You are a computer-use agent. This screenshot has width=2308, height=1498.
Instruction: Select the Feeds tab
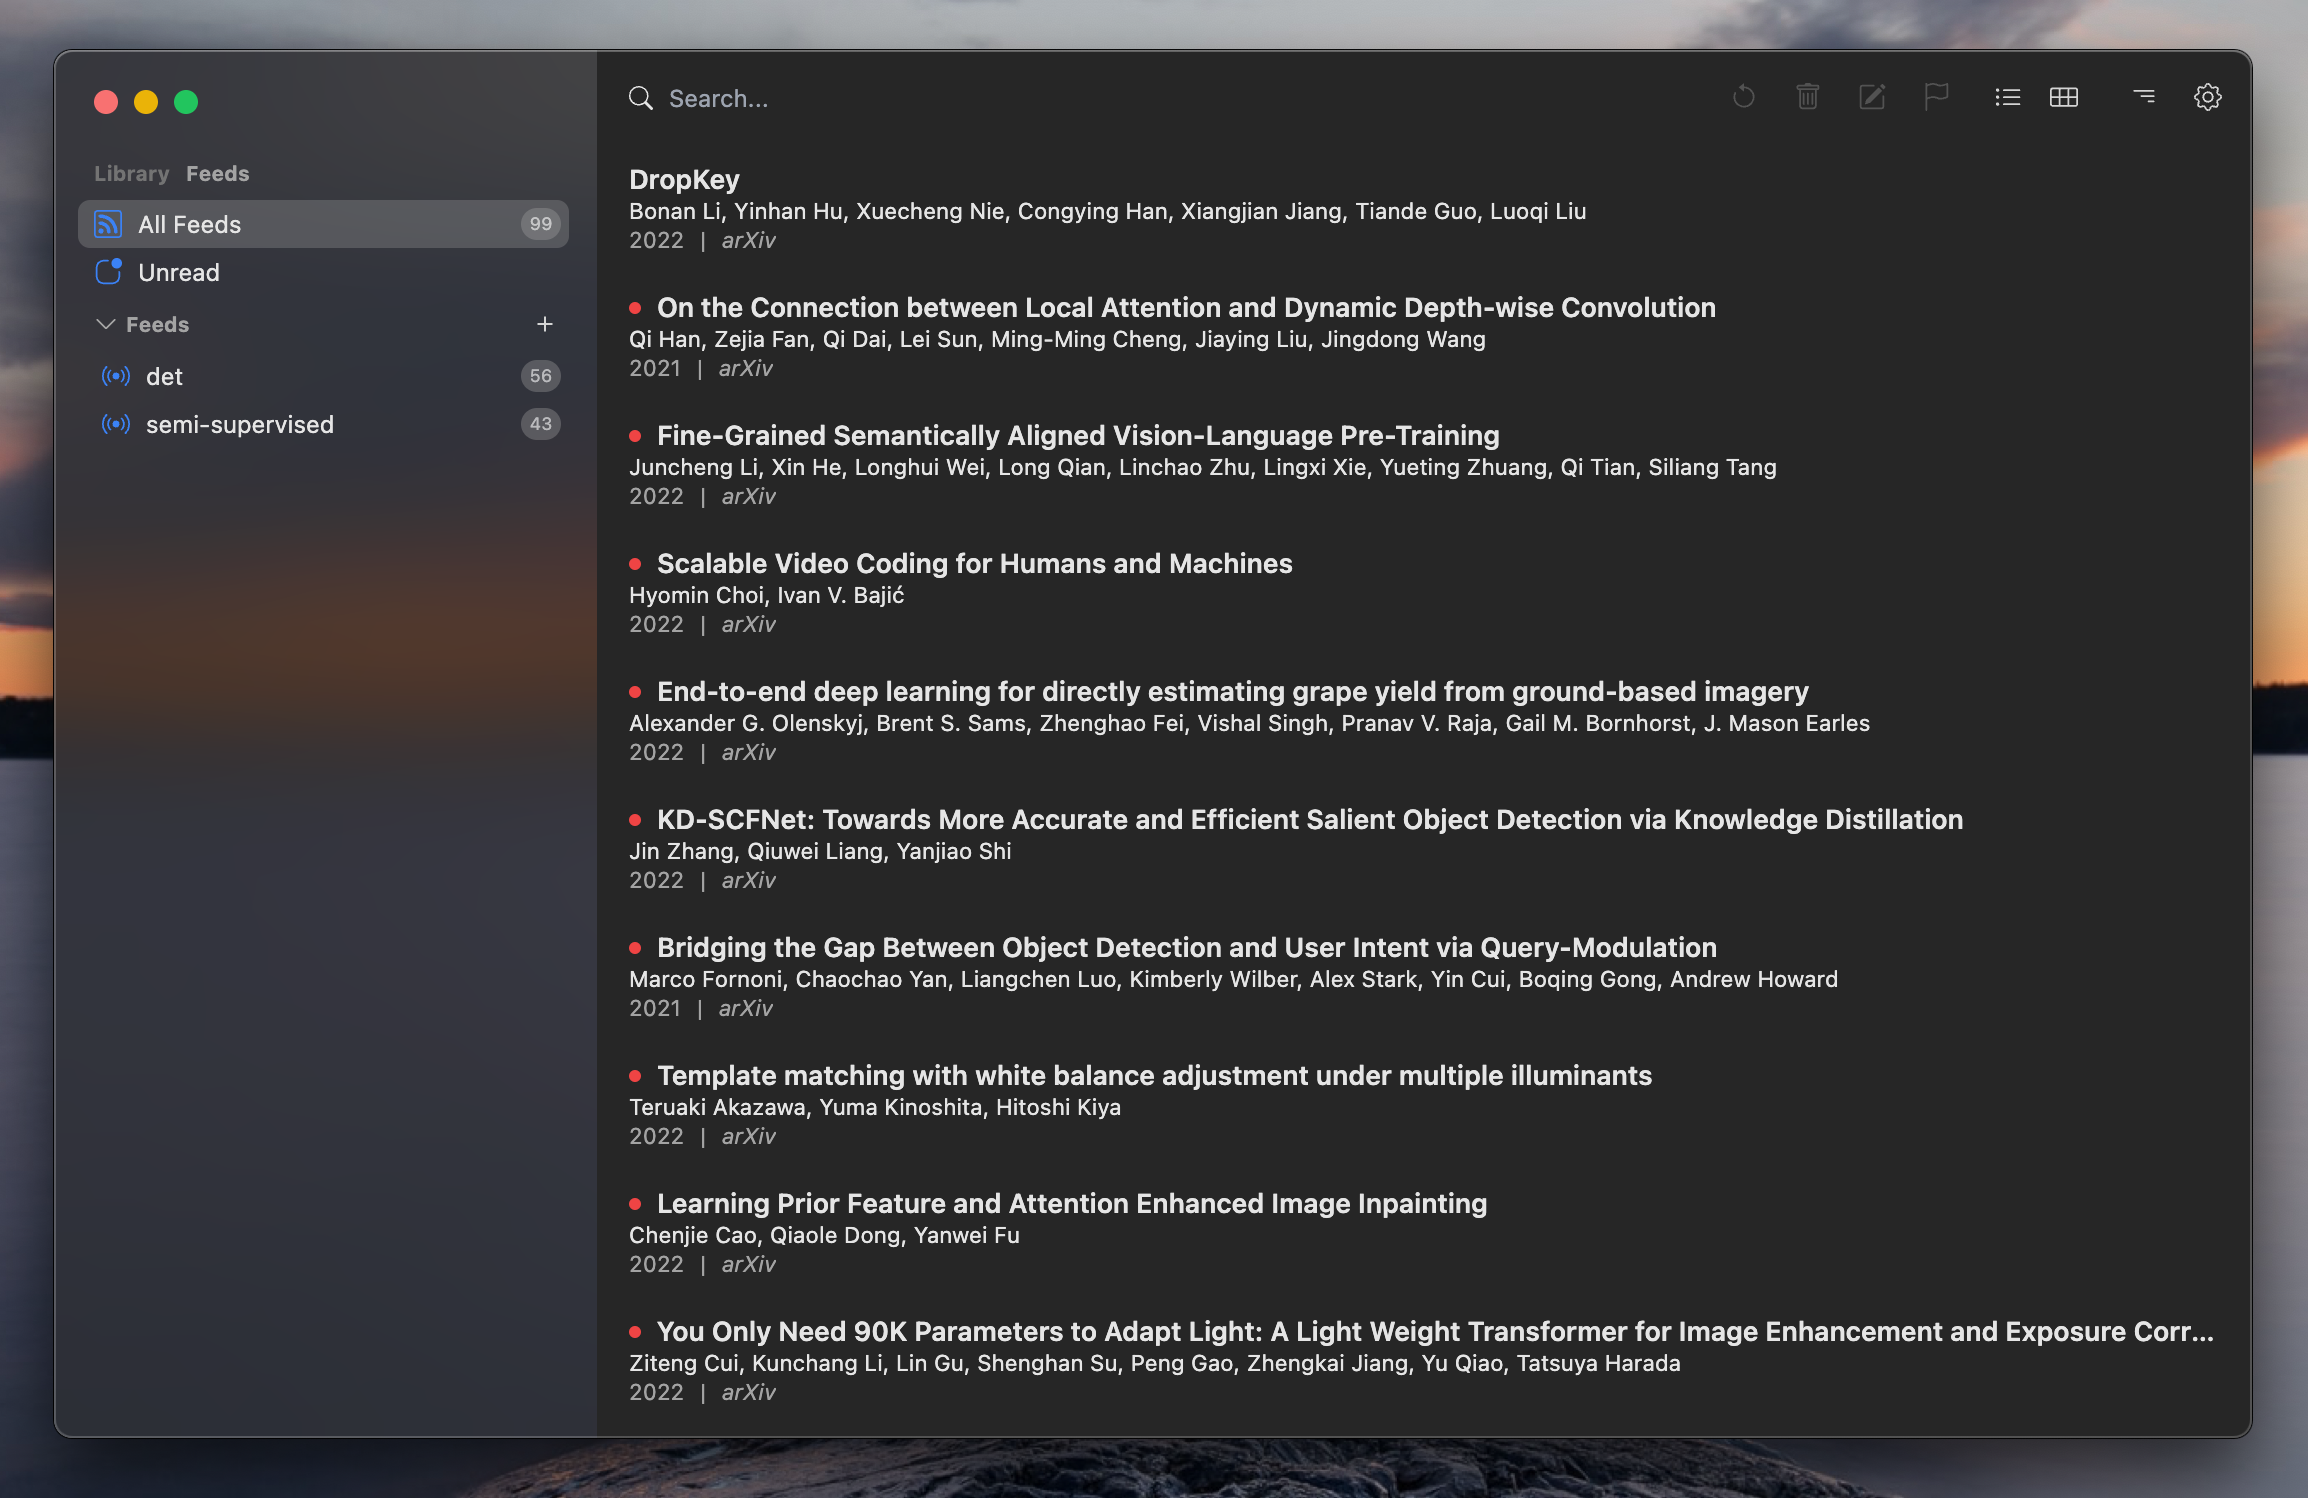tap(217, 174)
